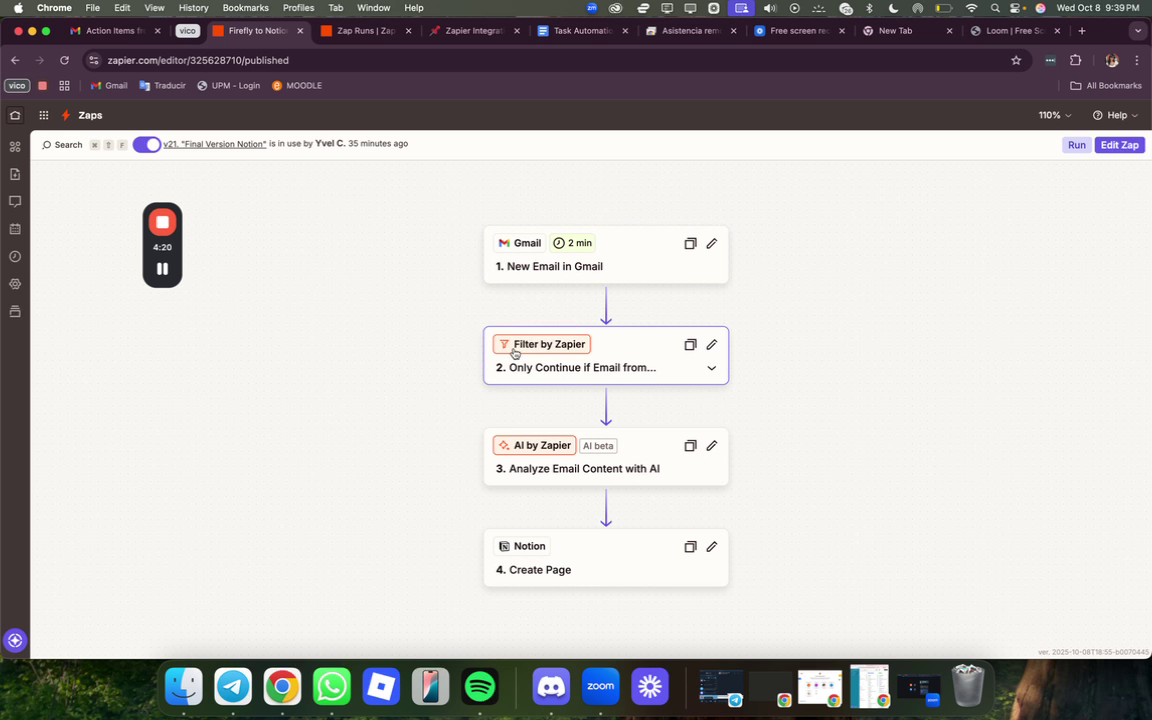1152x720 pixels.
Task: Edit the New Email in Gmail step
Action: tap(712, 243)
